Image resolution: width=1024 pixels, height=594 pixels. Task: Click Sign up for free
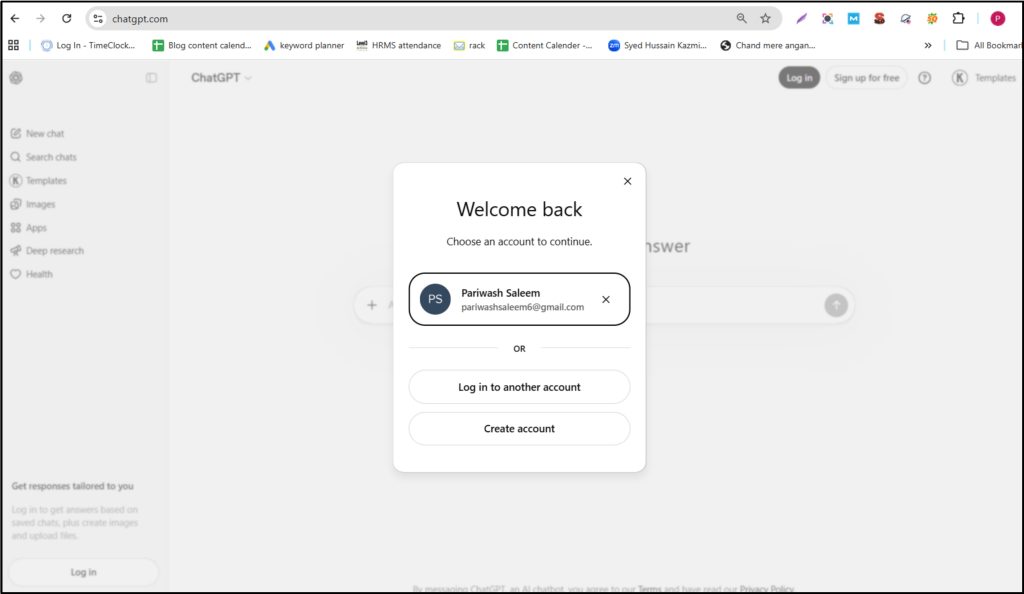866,78
